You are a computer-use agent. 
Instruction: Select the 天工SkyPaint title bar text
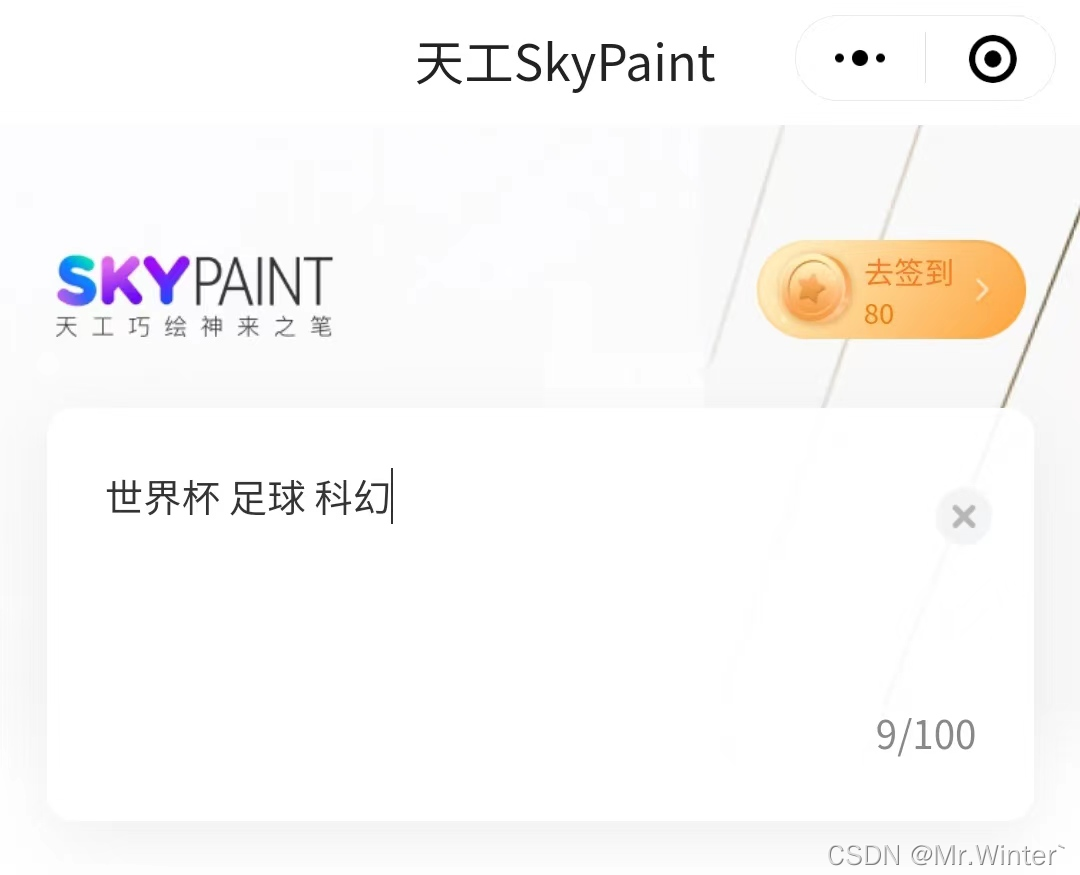(x=566, y=62)
